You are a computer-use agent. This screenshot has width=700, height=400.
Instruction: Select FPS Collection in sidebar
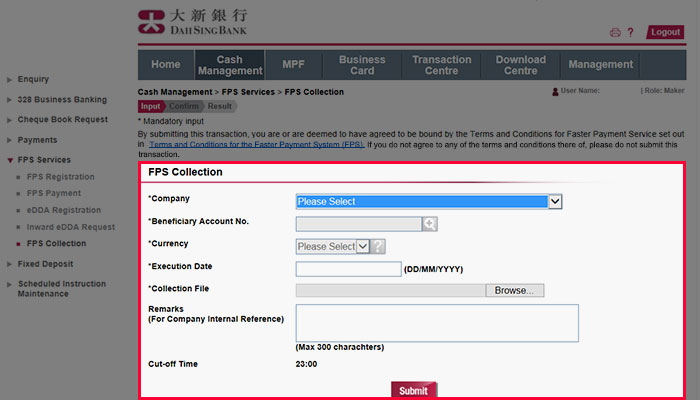click(x=56, y=244)
